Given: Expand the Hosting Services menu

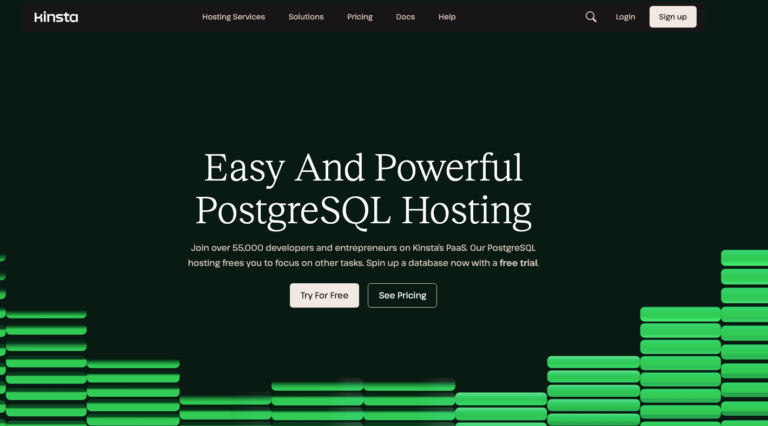Looking at the screenshot, I should [x=233, y=17].
